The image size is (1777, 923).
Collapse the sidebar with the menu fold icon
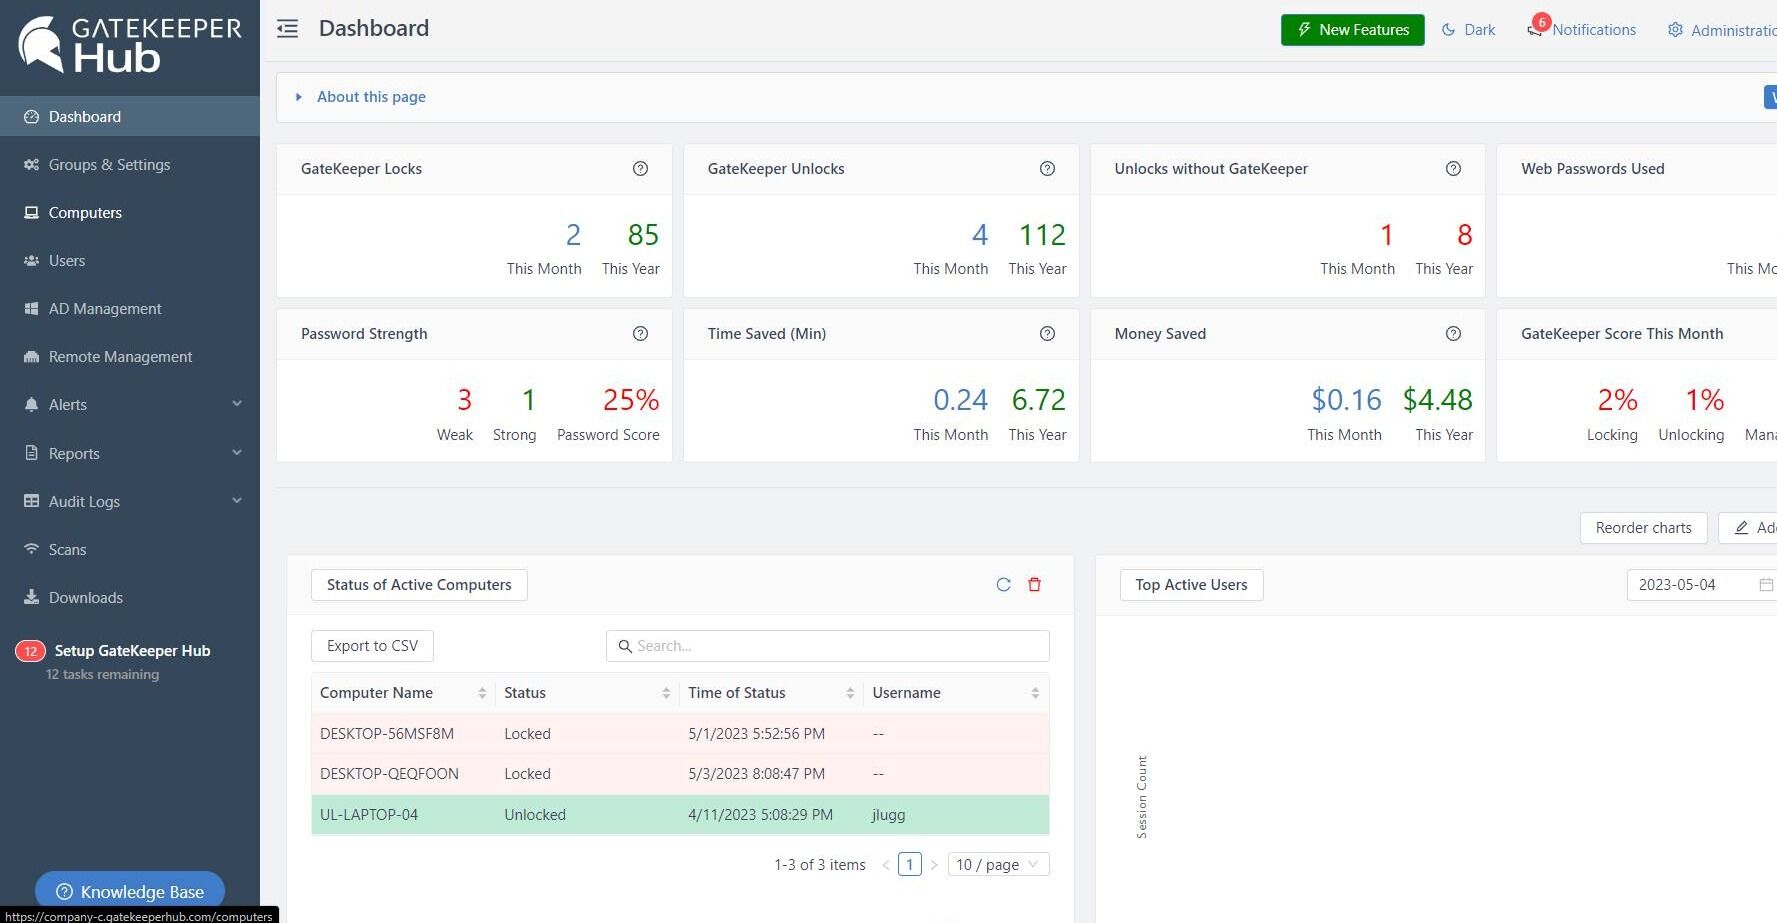[287, 29]
